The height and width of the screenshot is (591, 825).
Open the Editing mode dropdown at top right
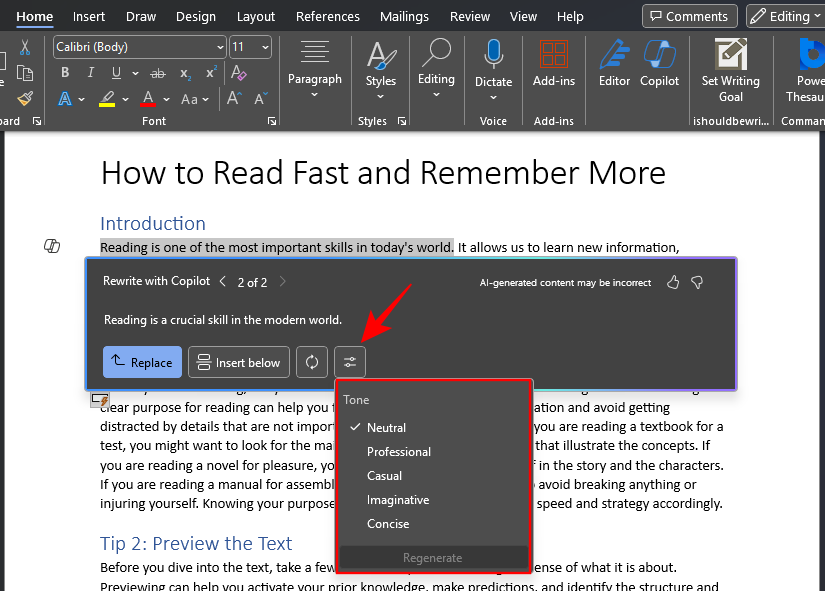[785, 16]
